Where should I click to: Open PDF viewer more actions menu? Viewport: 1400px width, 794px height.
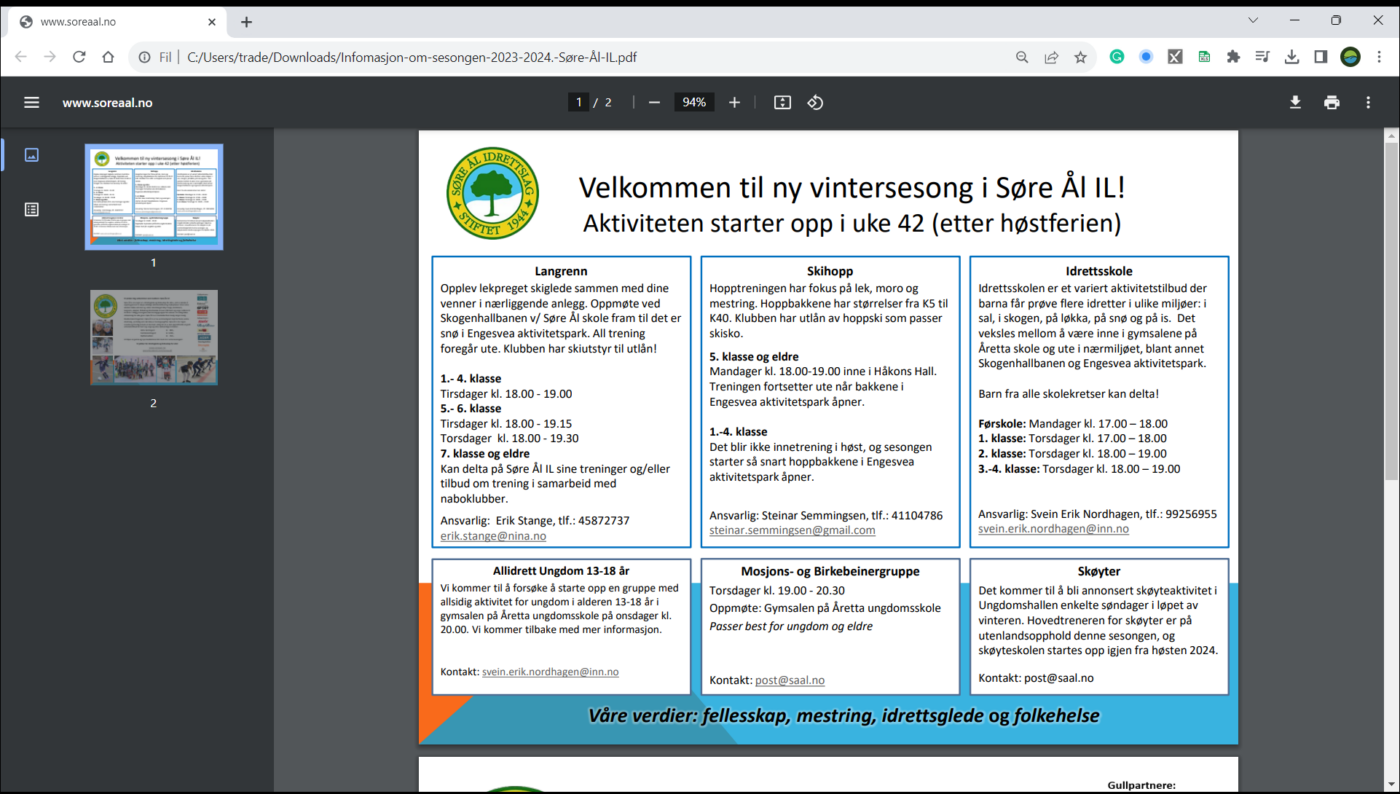click(1368, 102)
